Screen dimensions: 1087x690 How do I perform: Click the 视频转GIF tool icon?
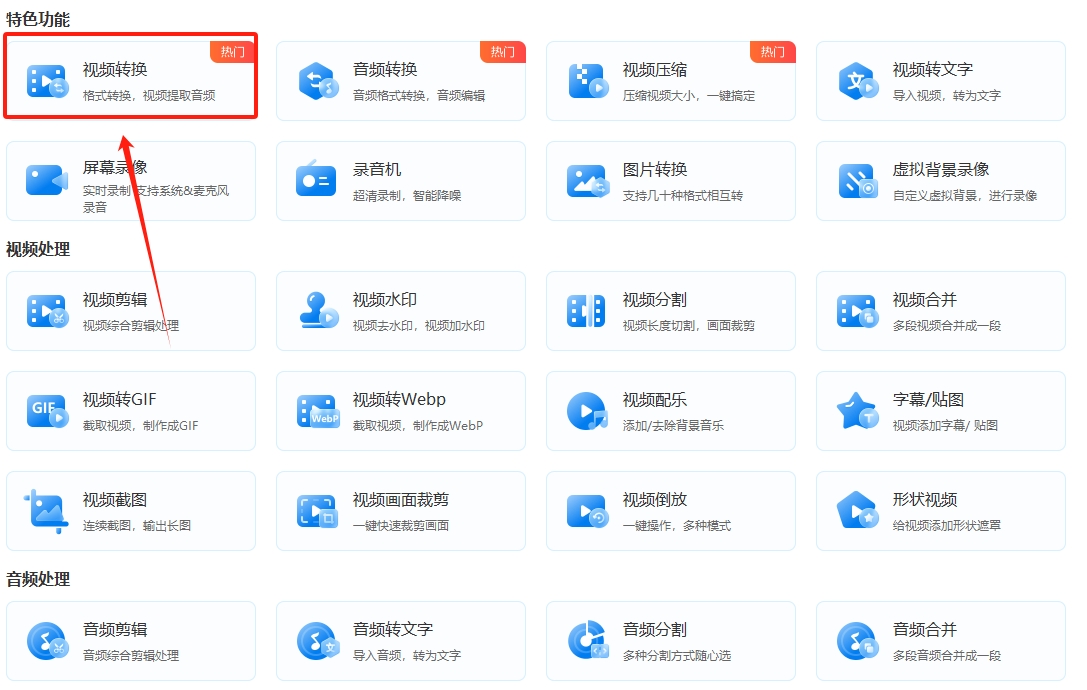(47, 410)
